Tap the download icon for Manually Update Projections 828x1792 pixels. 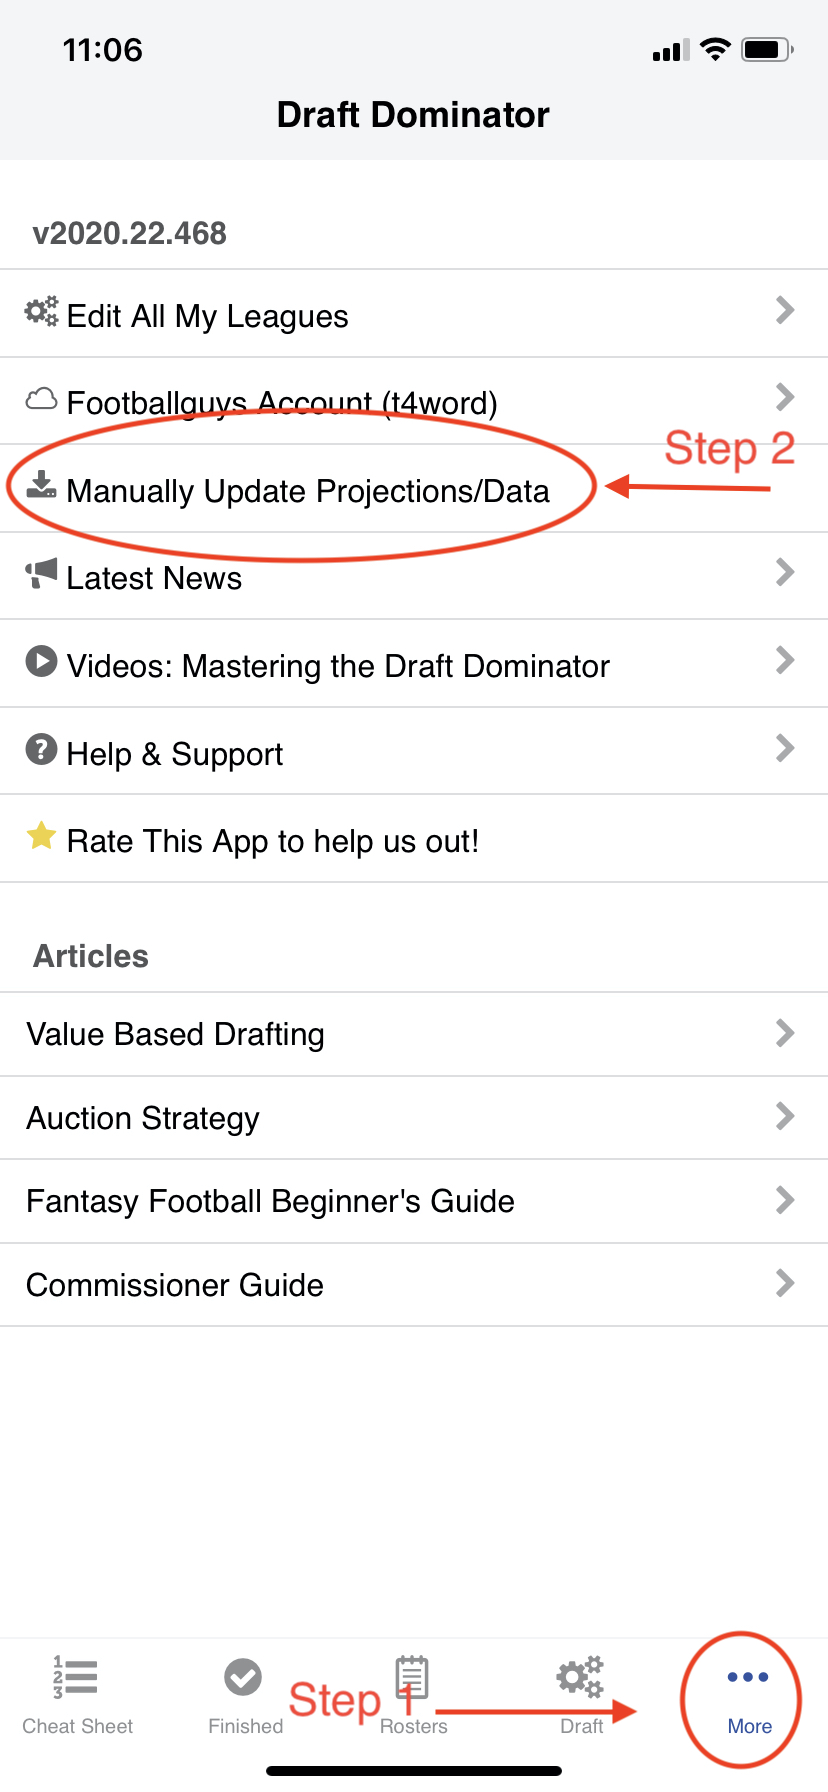coord(41,486)
